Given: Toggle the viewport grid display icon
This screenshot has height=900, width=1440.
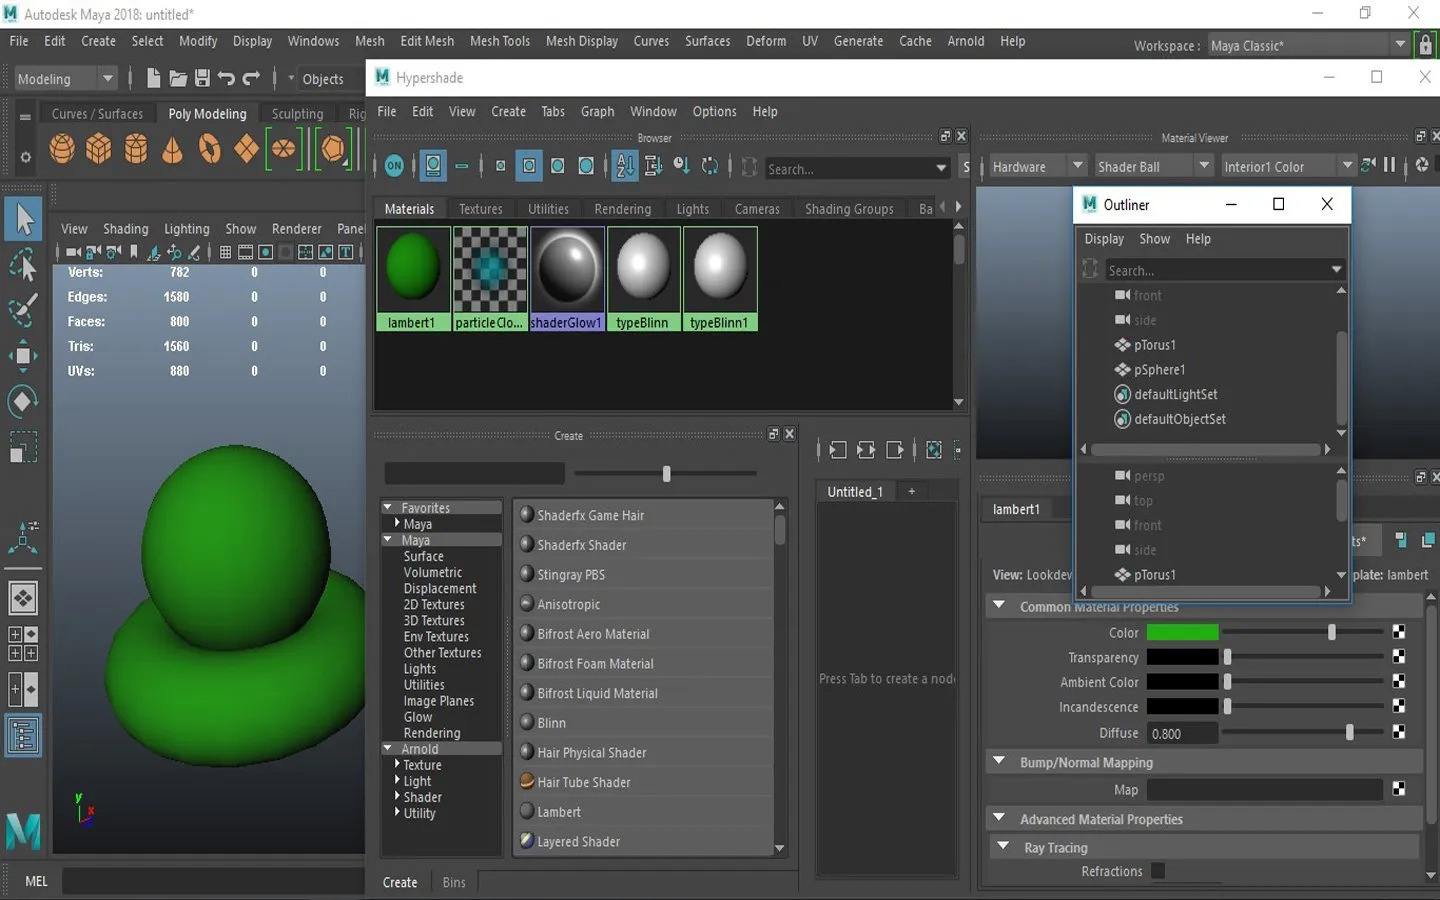Looking at the screenshot, I should coord(226,252).
